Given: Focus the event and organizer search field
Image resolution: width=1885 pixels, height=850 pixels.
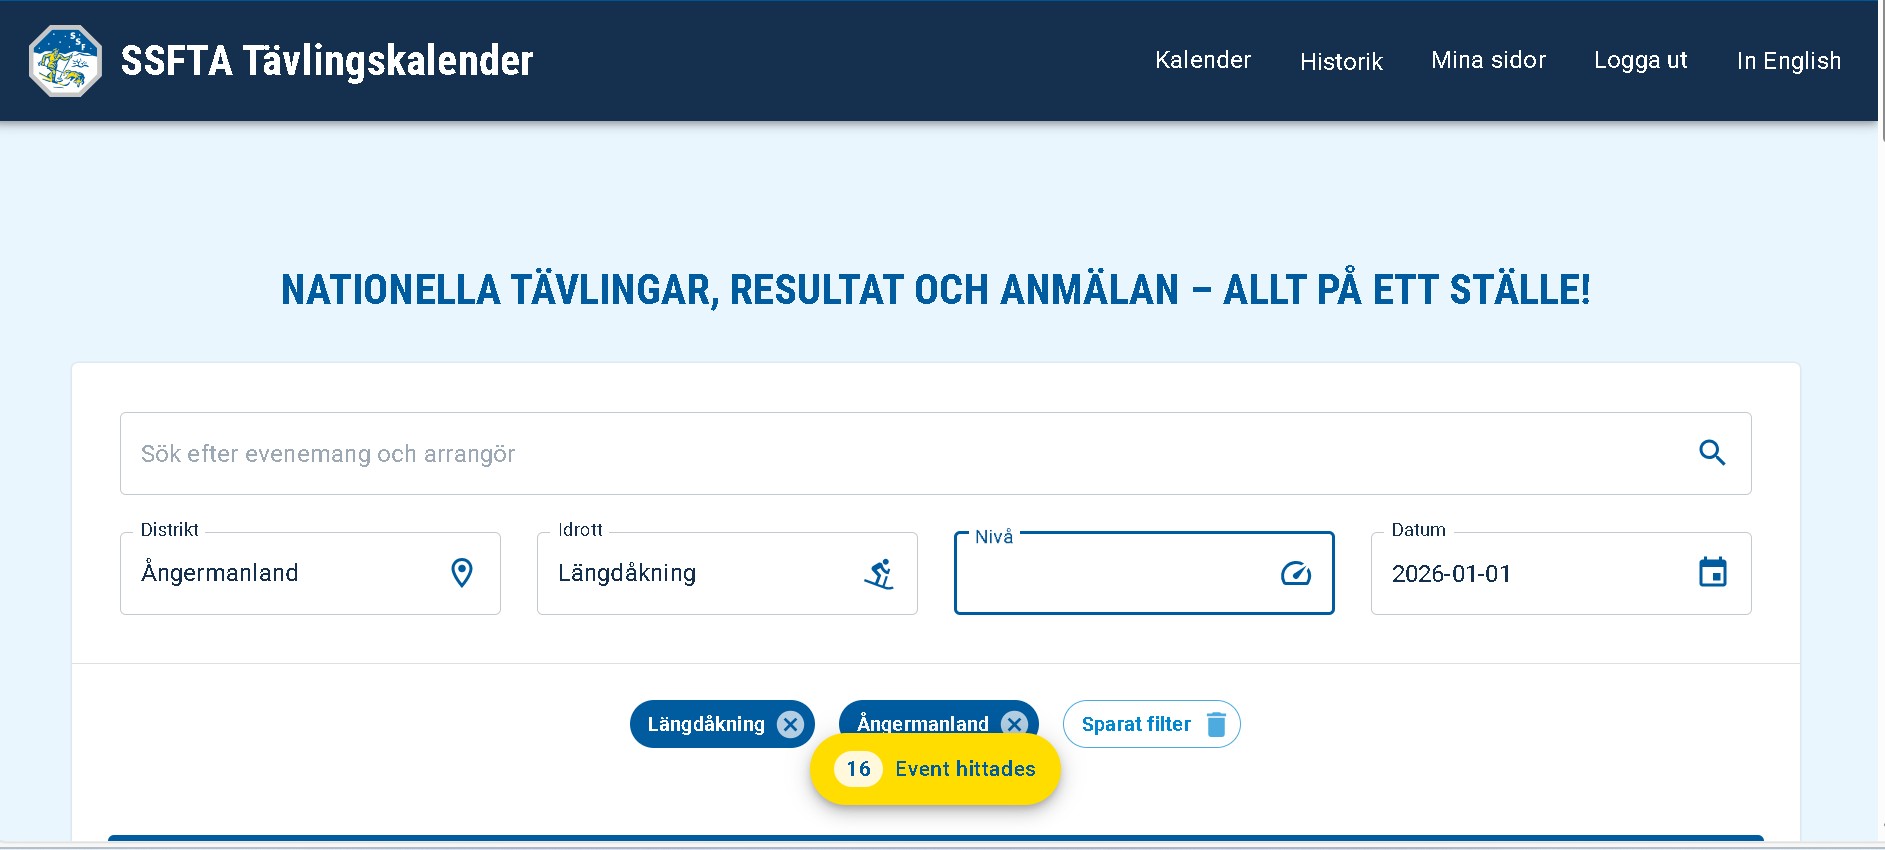Looking at the screenshot, I should [x=900, y=454].
